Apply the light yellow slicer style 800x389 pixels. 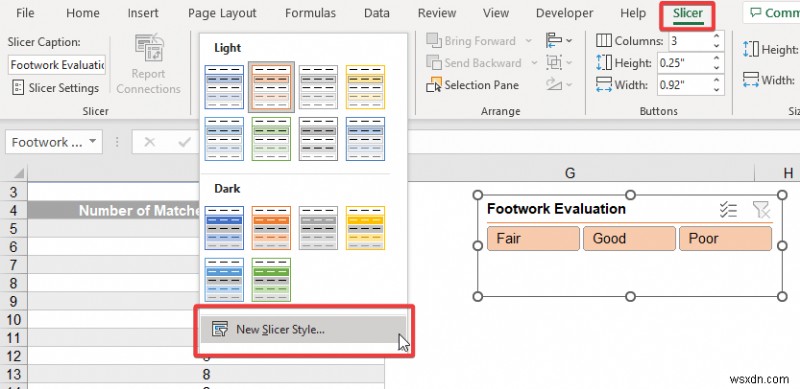pyautogui.click(x=365, y=87)
